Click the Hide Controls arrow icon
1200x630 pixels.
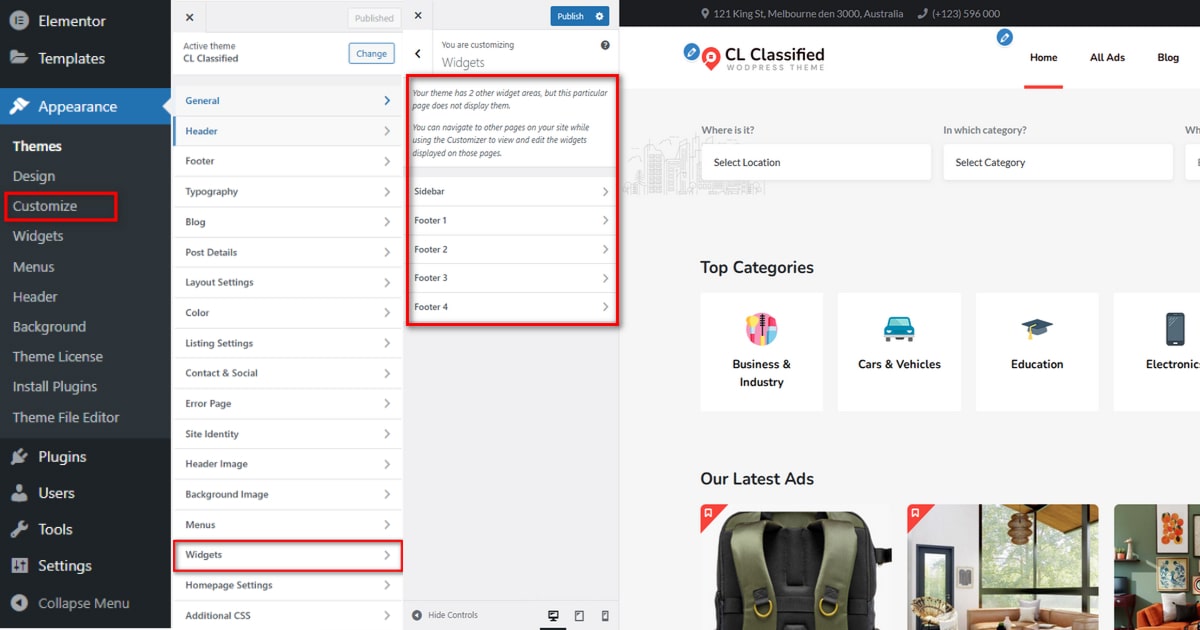(x=418, y=615)
